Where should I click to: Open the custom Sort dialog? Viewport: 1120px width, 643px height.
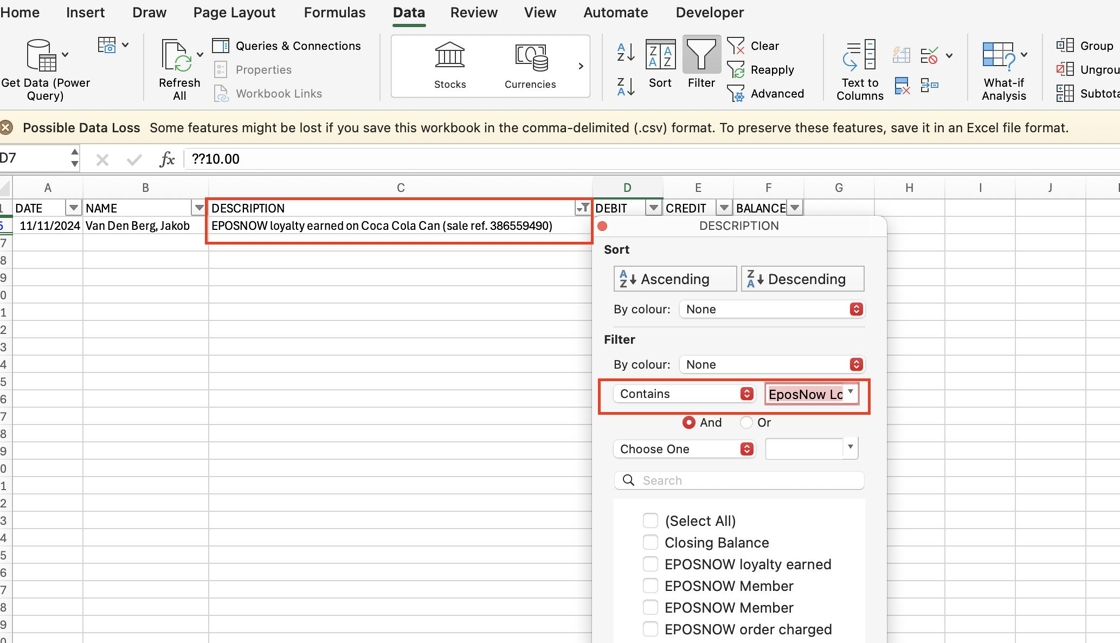[660, 64]
